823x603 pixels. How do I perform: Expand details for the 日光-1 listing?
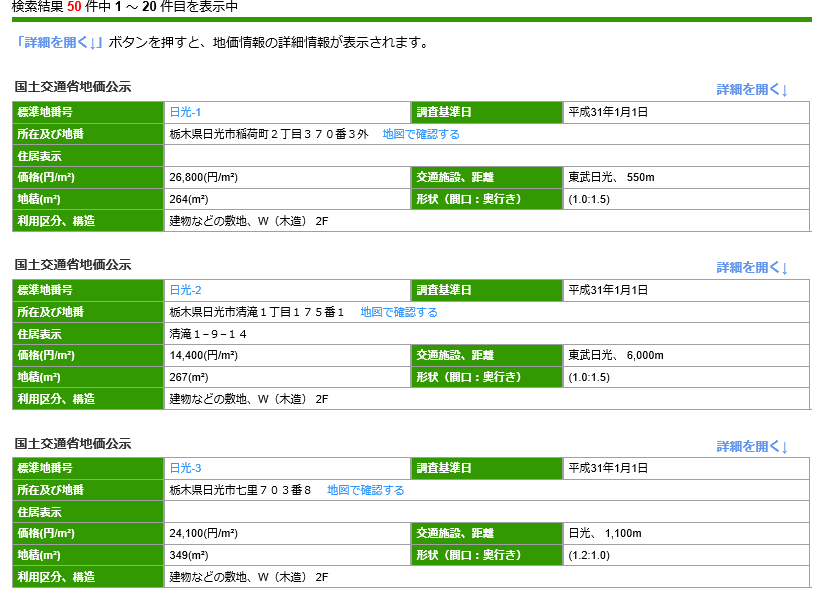tap(752, 89)
